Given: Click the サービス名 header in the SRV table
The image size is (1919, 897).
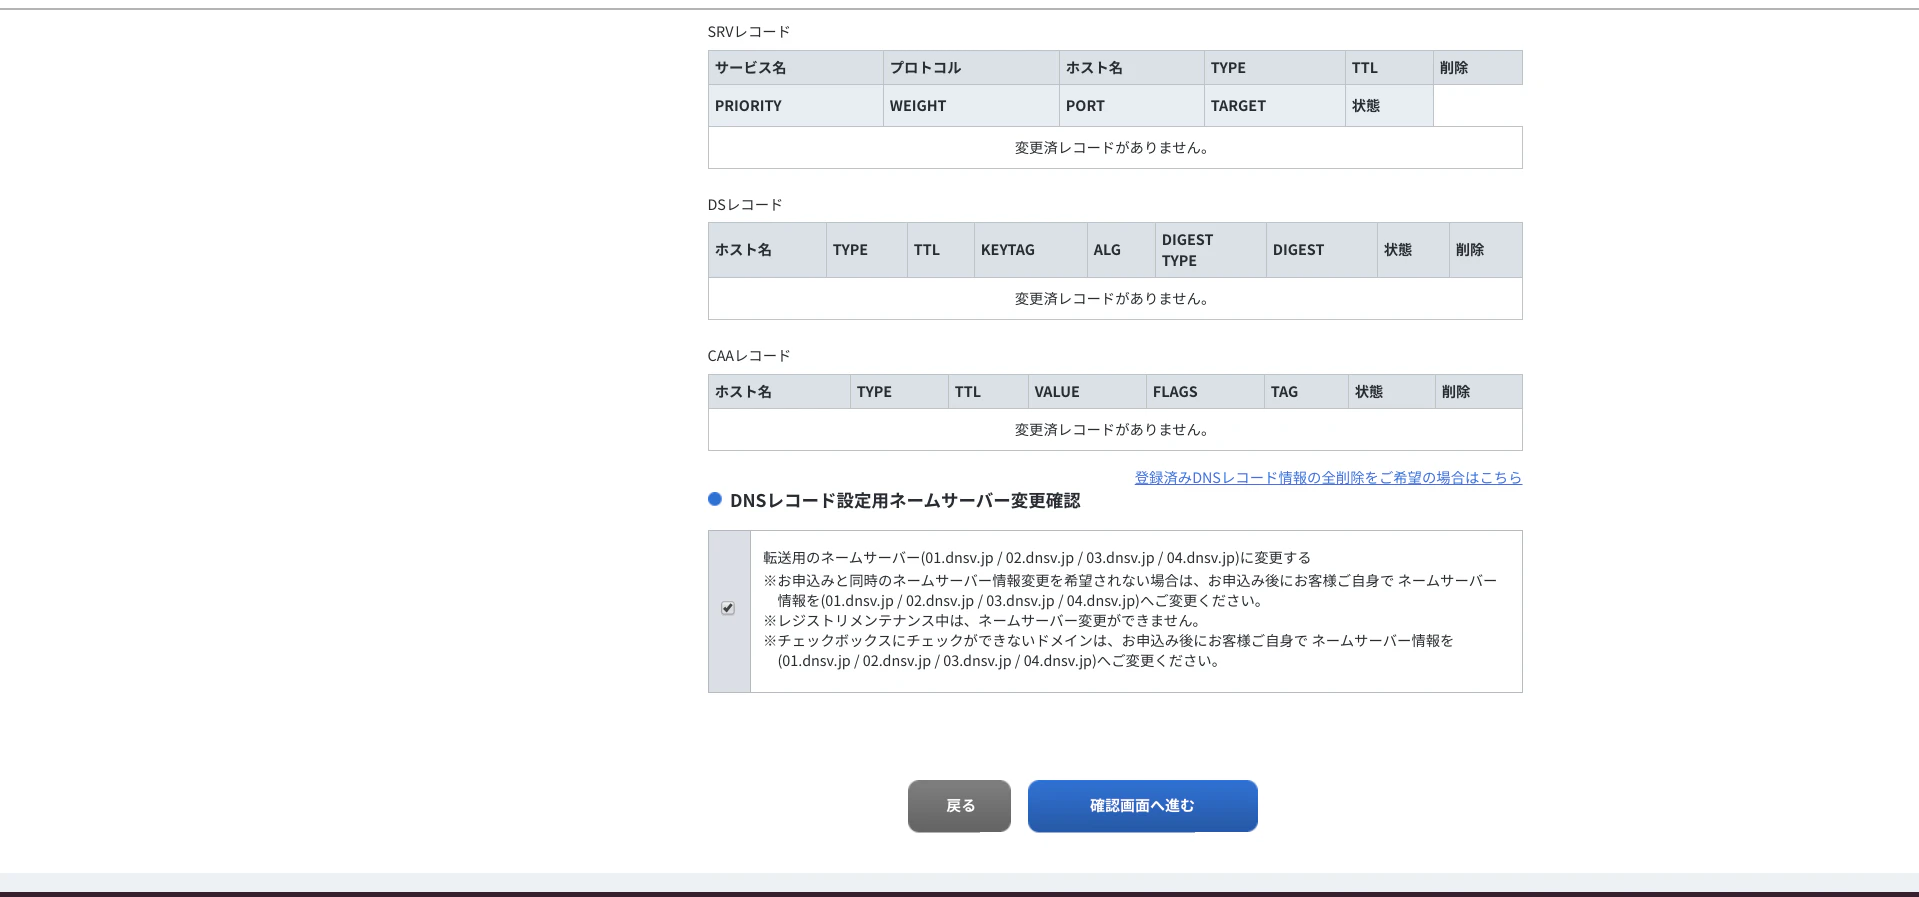Looking at the screenshot, I should 795,68.
